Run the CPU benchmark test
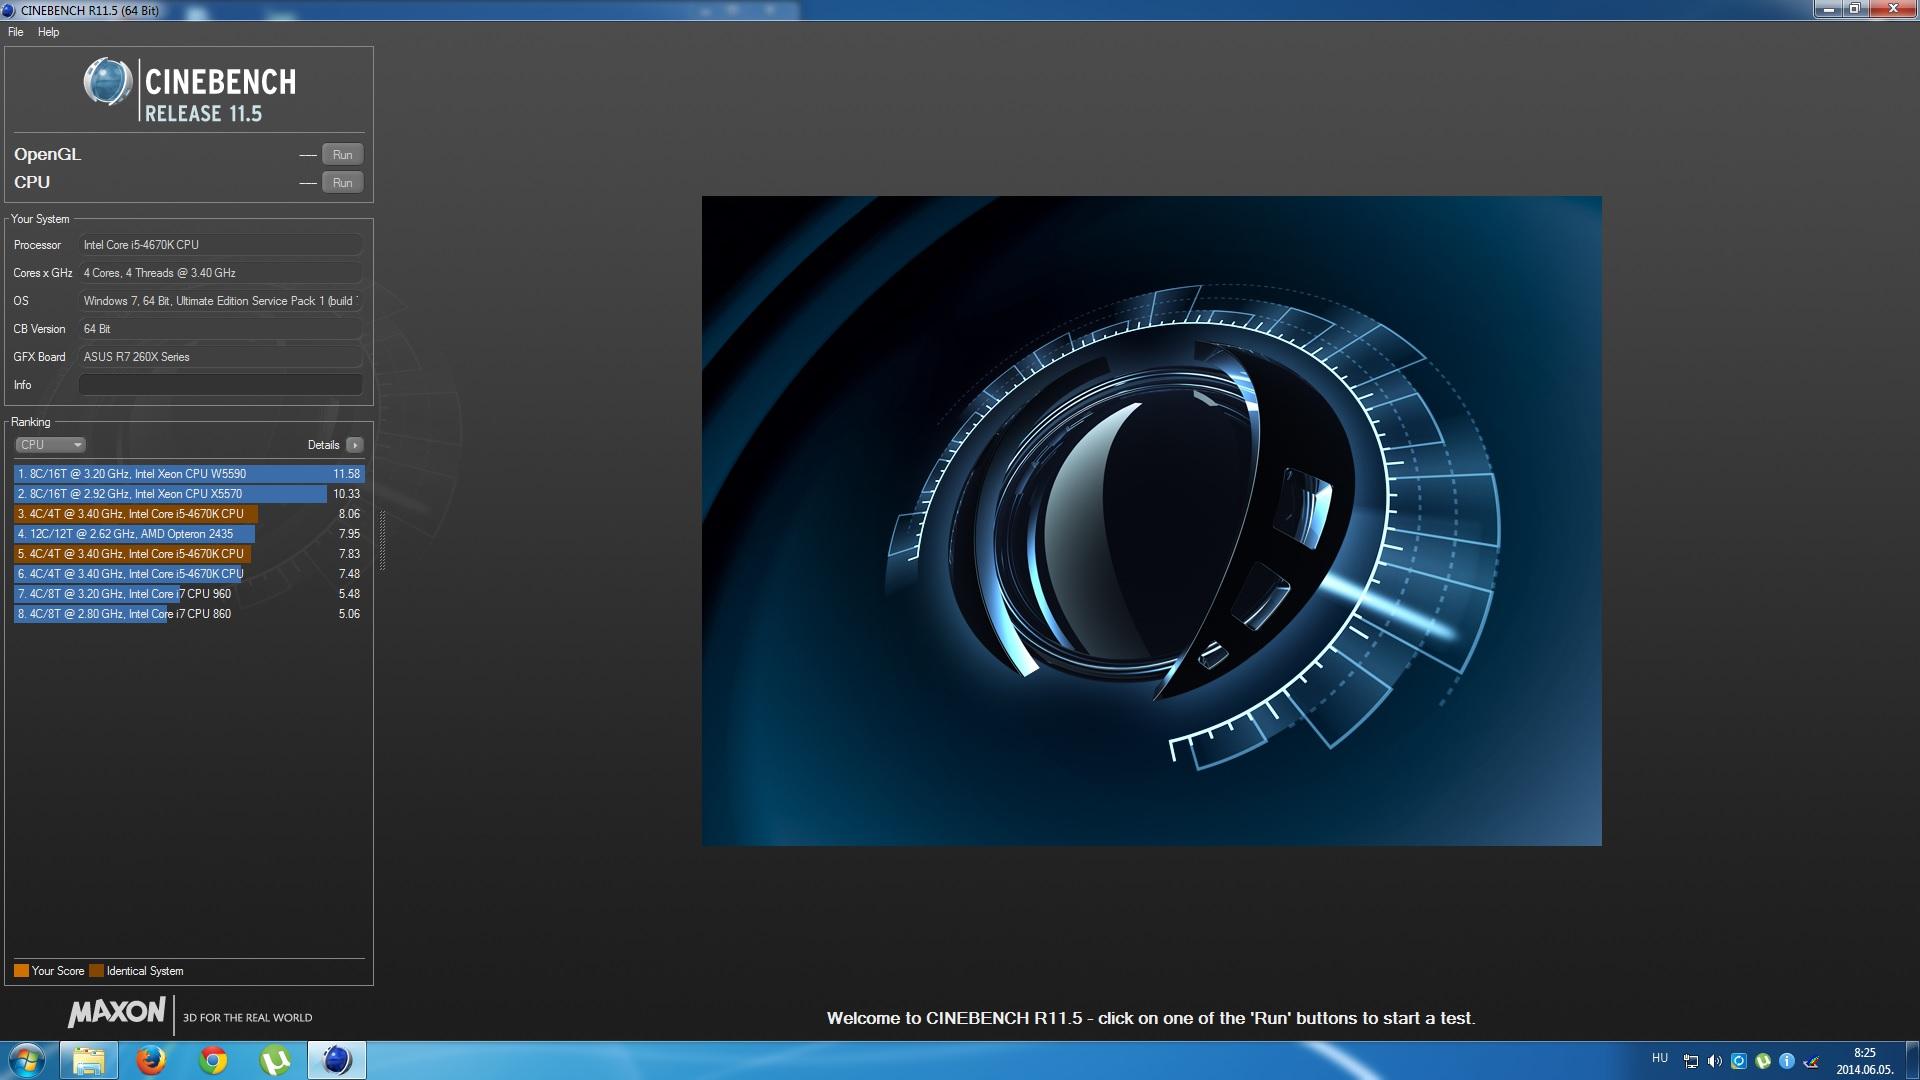Screen dimensions: 1920x1080 point(342,183)
